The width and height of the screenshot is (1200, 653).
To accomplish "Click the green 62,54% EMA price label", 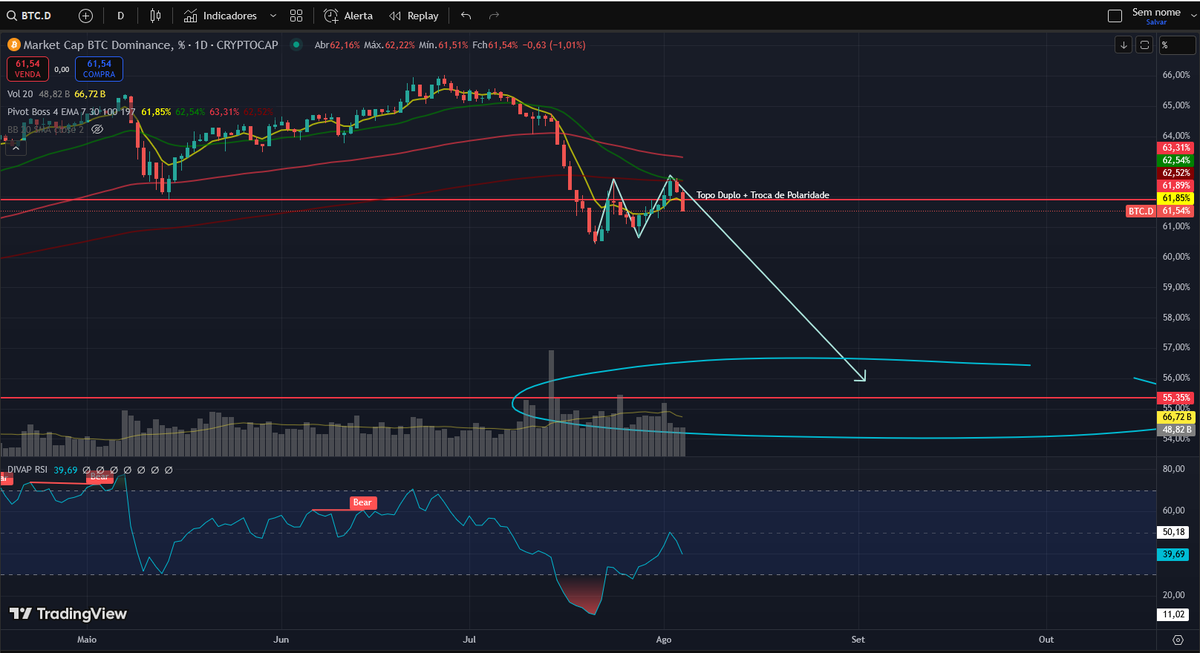I will [x=1174, y=160].
